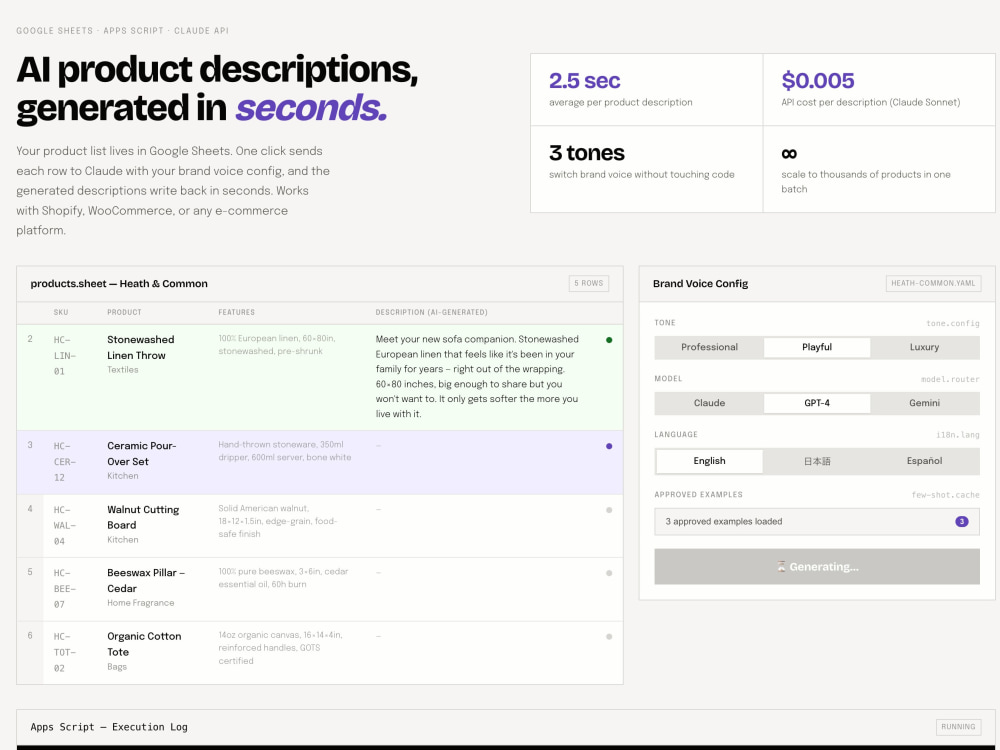Switch model to Gemini
1000x750 pixels.
point(924,403)
